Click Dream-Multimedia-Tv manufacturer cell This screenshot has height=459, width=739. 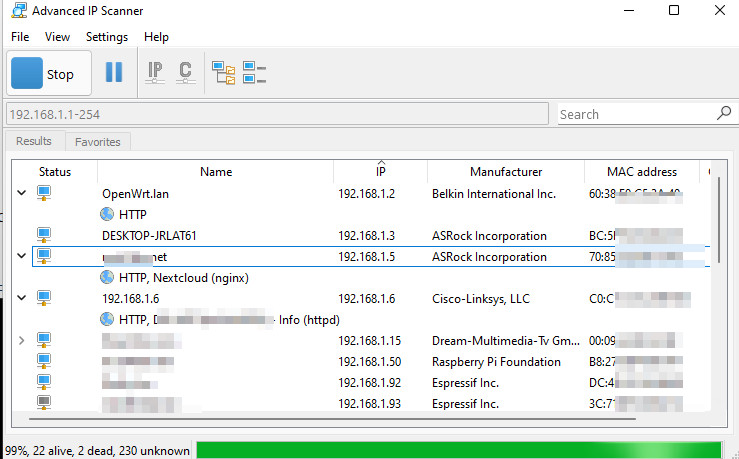coord(506,341)
